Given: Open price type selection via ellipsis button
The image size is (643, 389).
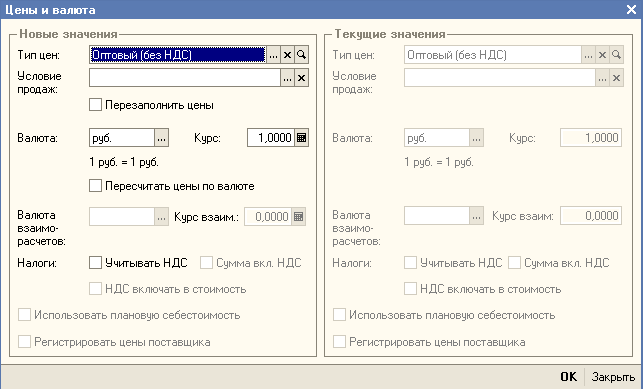Looking at the screenshot, I should [x=274, y=55].
